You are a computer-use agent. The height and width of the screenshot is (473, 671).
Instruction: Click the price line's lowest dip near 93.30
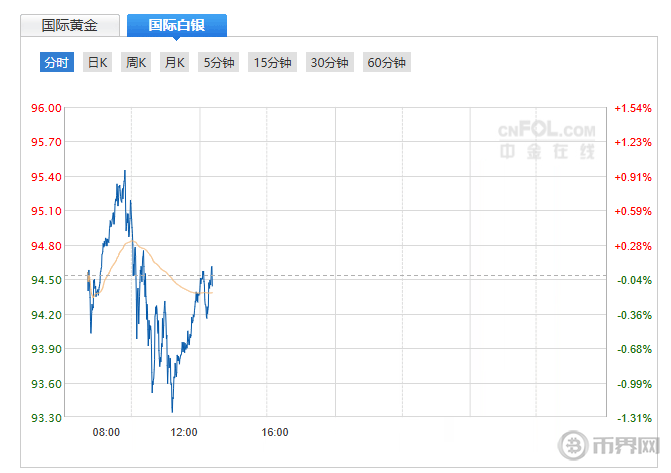point(172,410)
